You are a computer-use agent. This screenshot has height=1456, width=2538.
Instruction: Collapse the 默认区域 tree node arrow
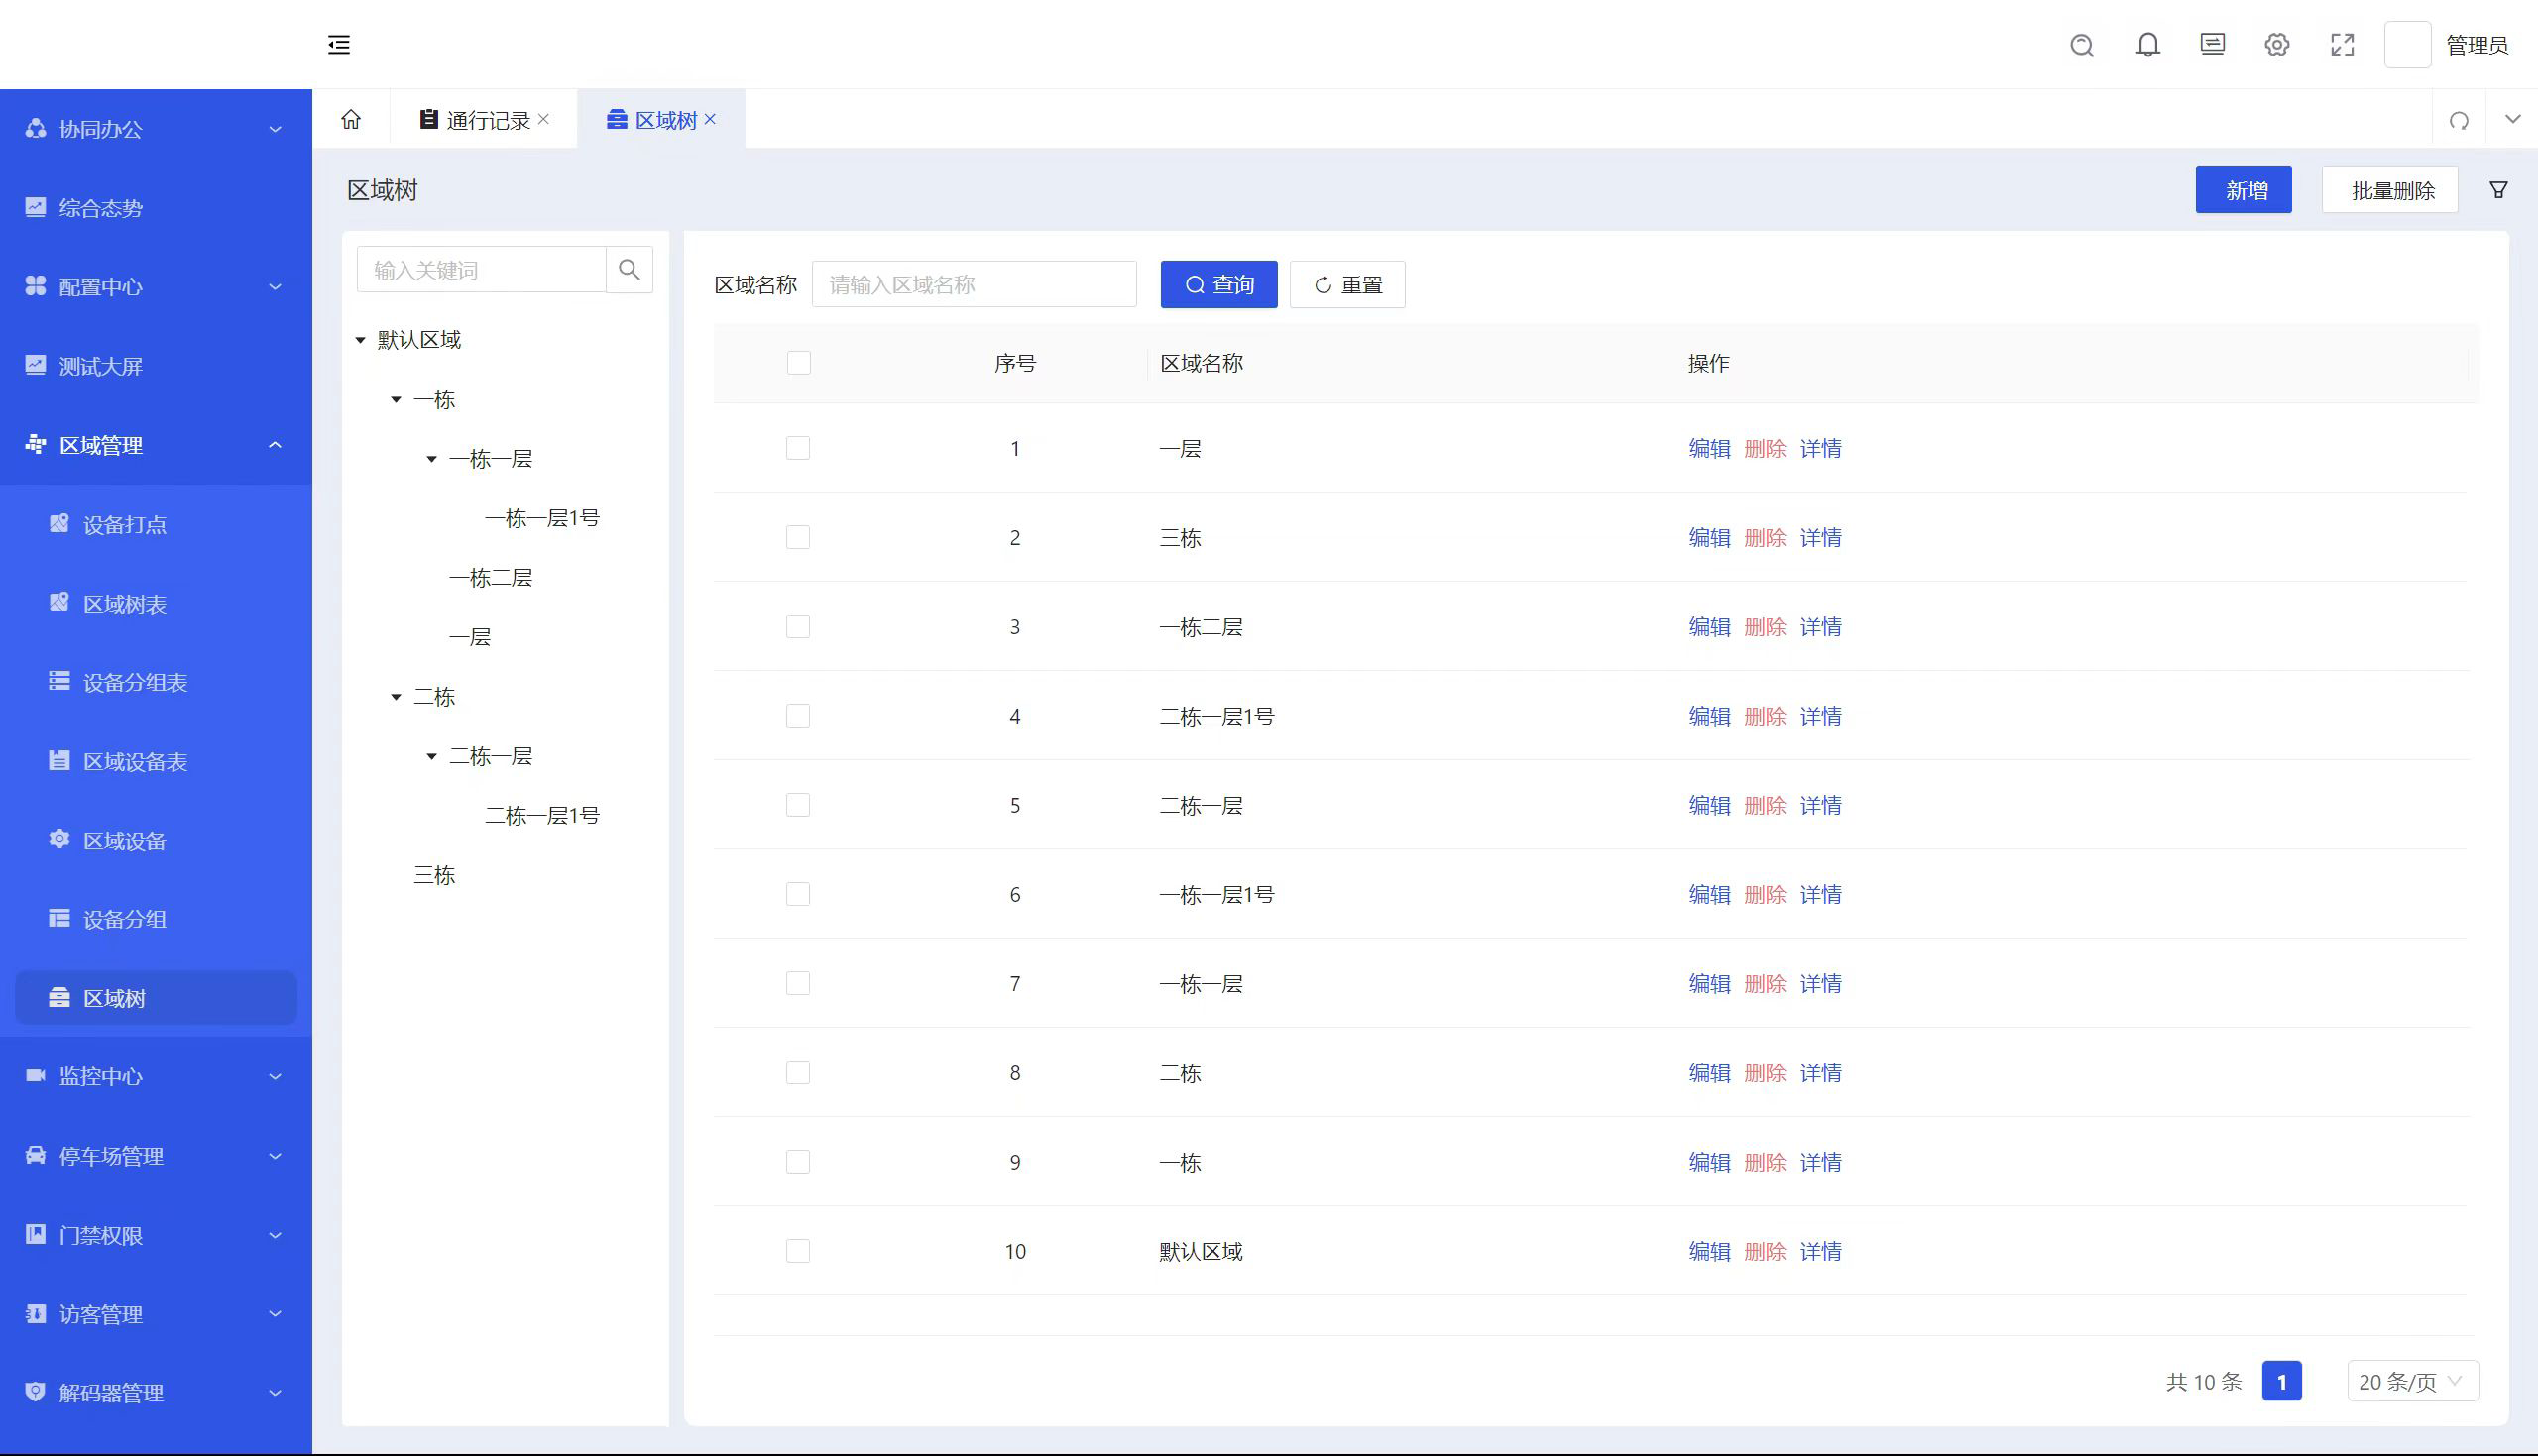click(x=360, y=341)
